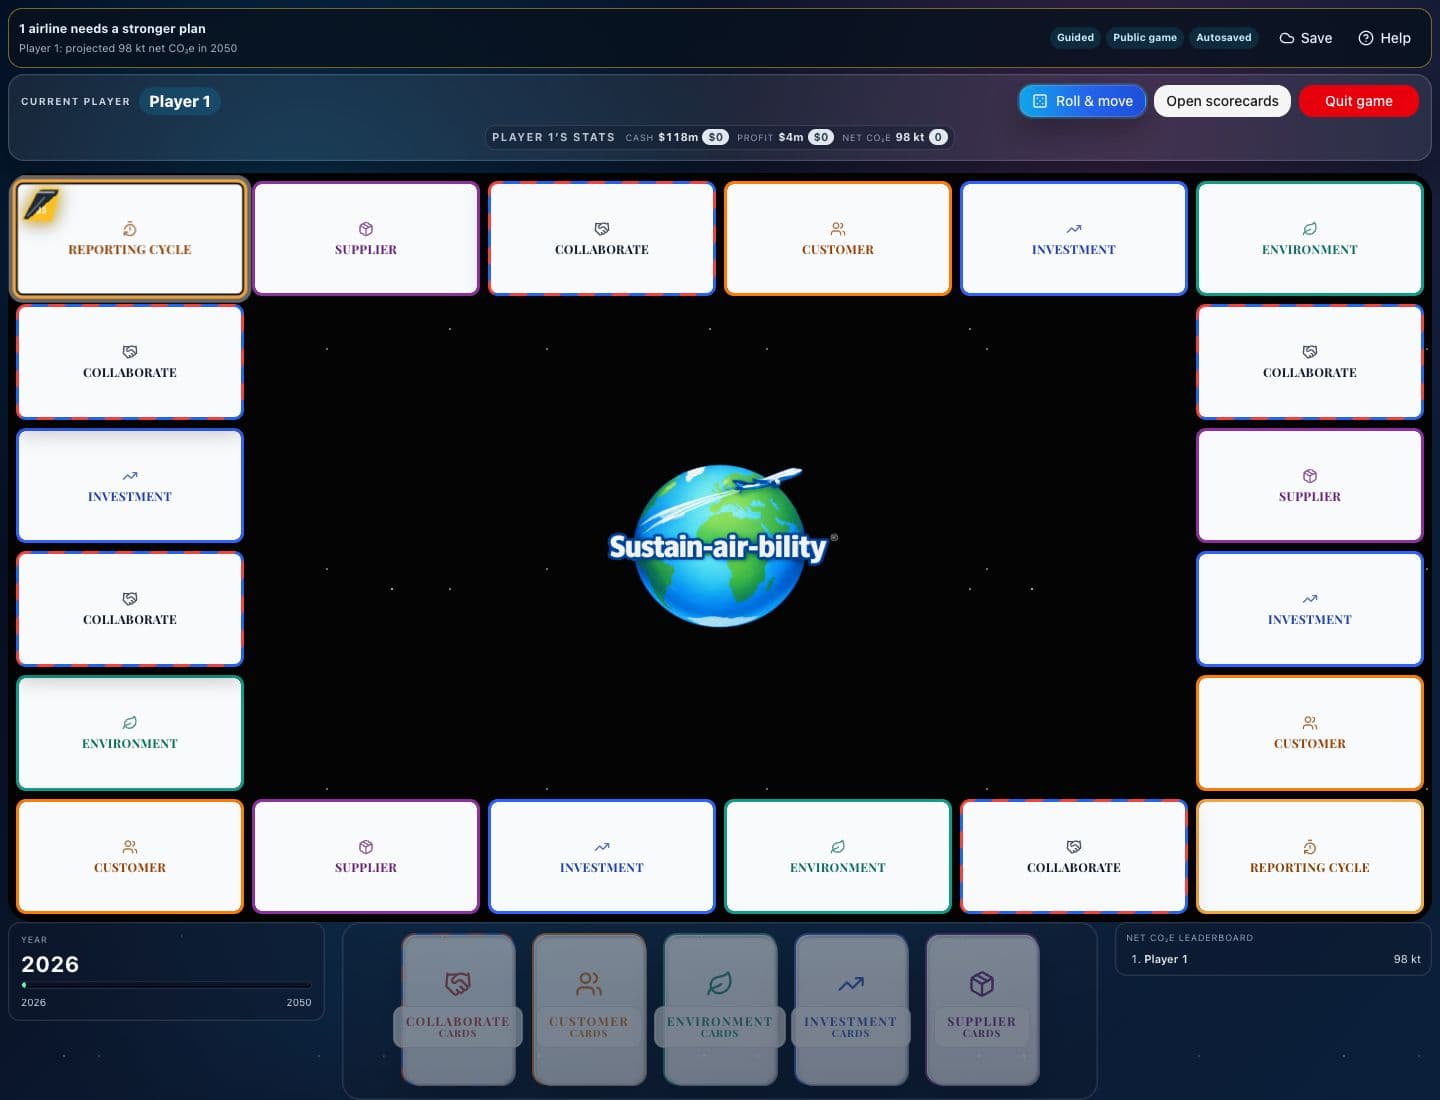Image resolution: width=1440 pixels, height=1100 pixels.
Task: Click the clock icon on the bottom-right Reporting Cycle tile
Action: tap(1310, 847)
